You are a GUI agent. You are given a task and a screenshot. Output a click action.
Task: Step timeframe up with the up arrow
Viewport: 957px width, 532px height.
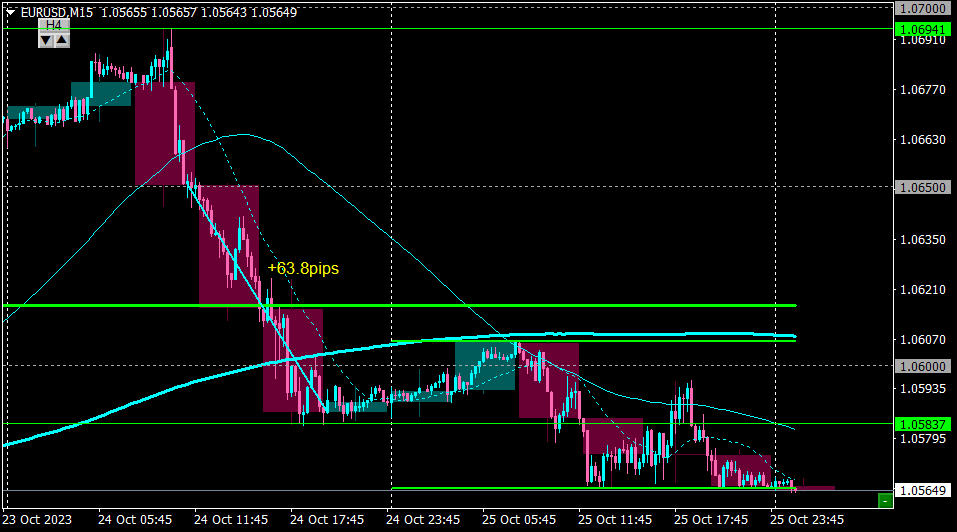(62, 40)
